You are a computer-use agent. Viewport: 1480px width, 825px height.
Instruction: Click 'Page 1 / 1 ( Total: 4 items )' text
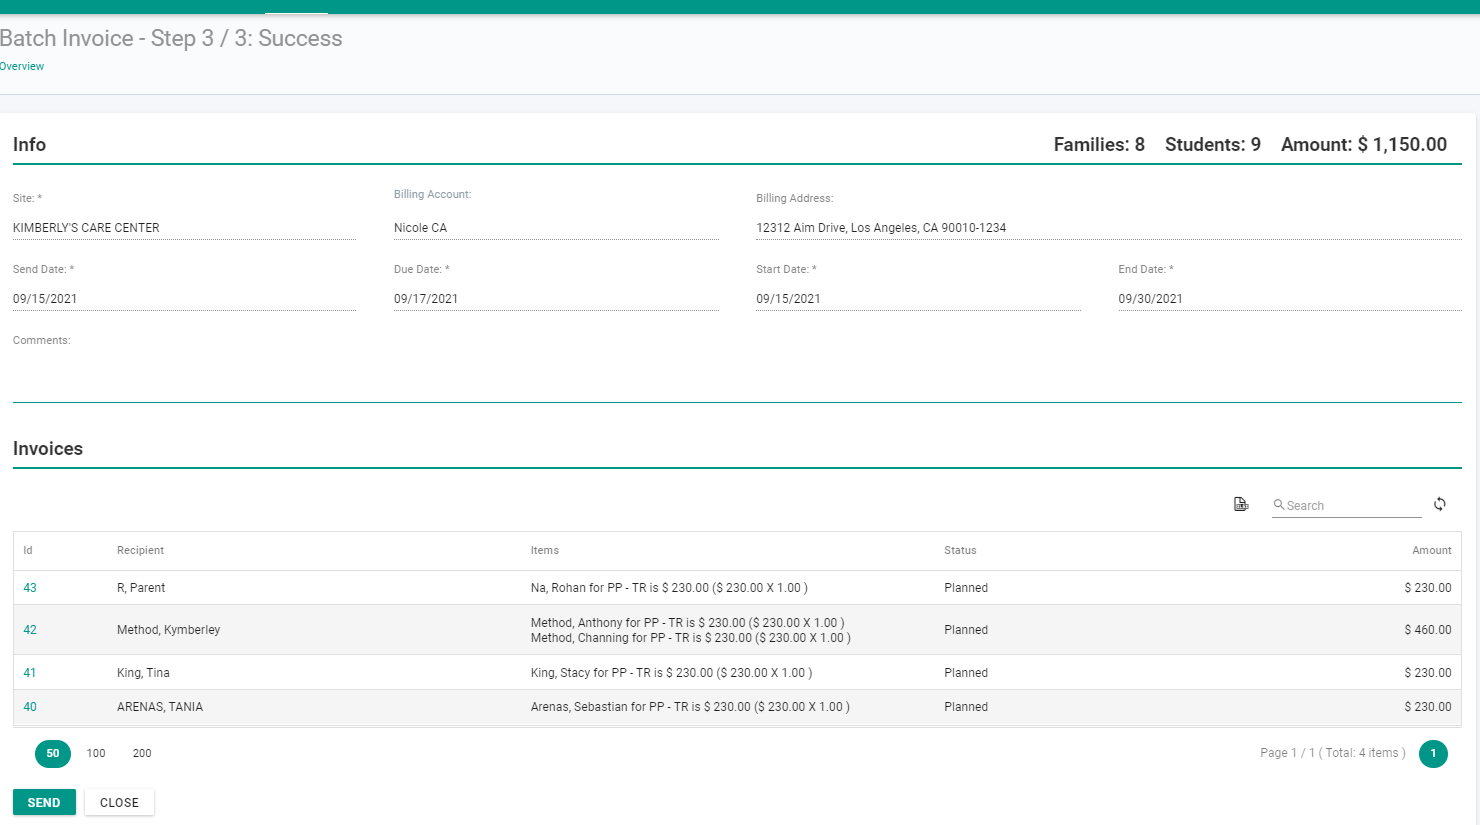pos(1333,753)
